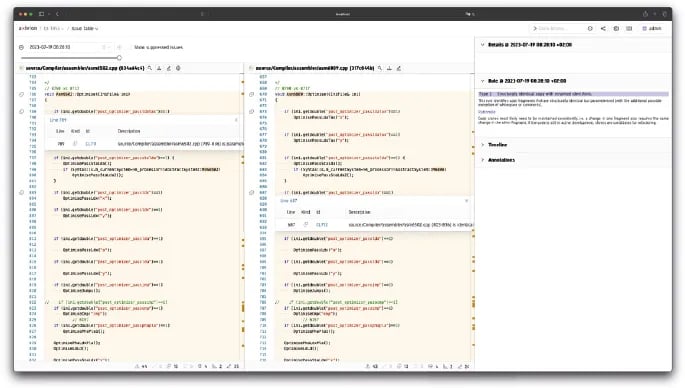Click the Rationale link in the Rule section

click(x=487, y=112)
